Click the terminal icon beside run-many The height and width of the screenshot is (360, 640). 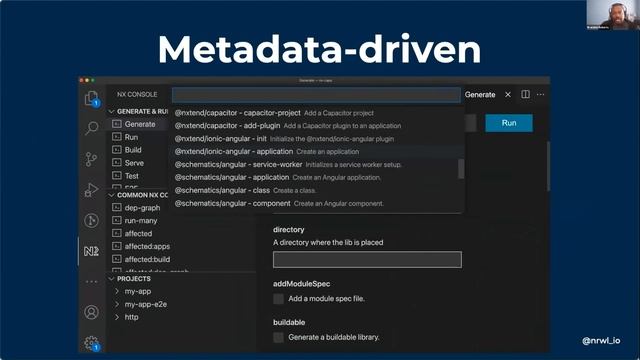point(117,220)
